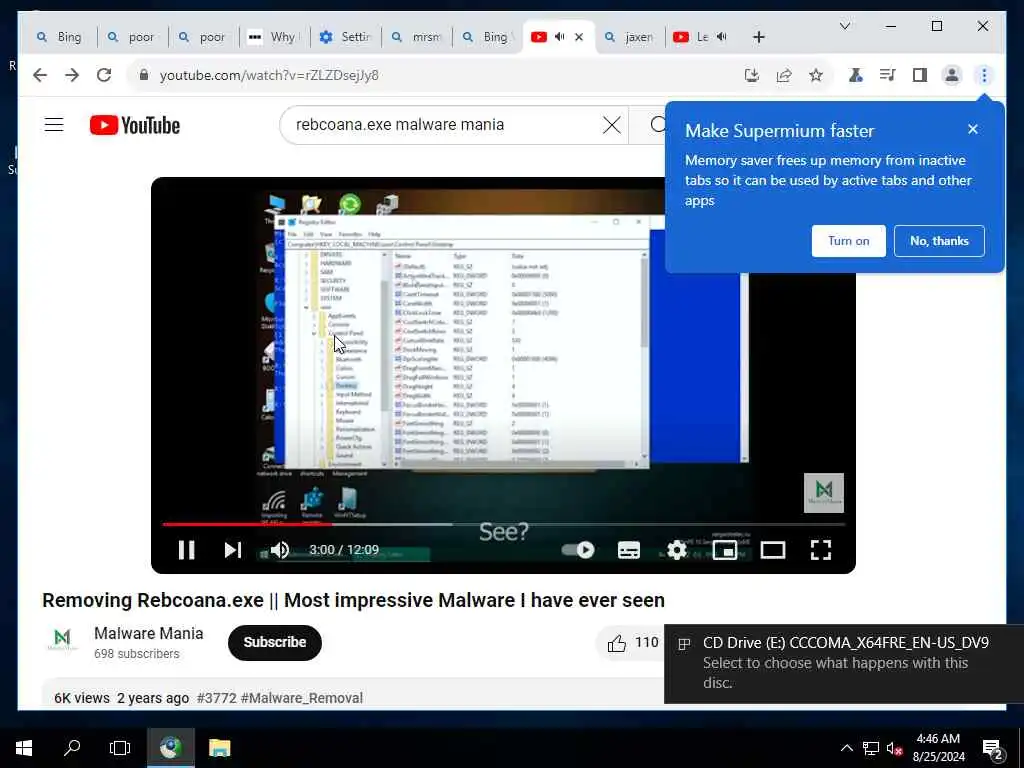Image resolution: width=1024 pixels, height=768 pixels.
Task: Open the tab search chevron
Action: point(844,26)
